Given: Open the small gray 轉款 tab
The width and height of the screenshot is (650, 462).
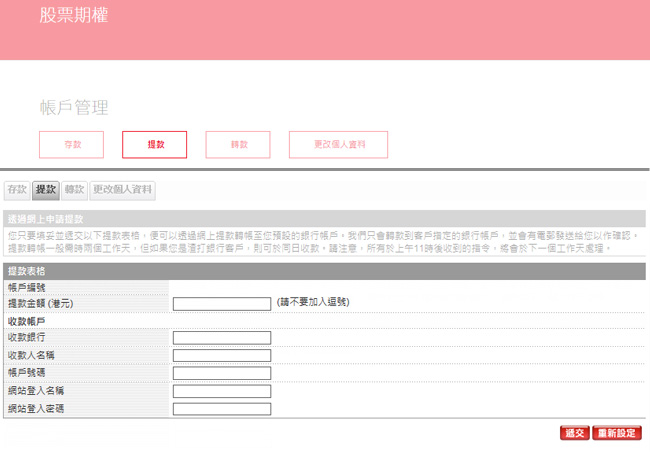Looking at the screenshot, I should click(74, 189).
